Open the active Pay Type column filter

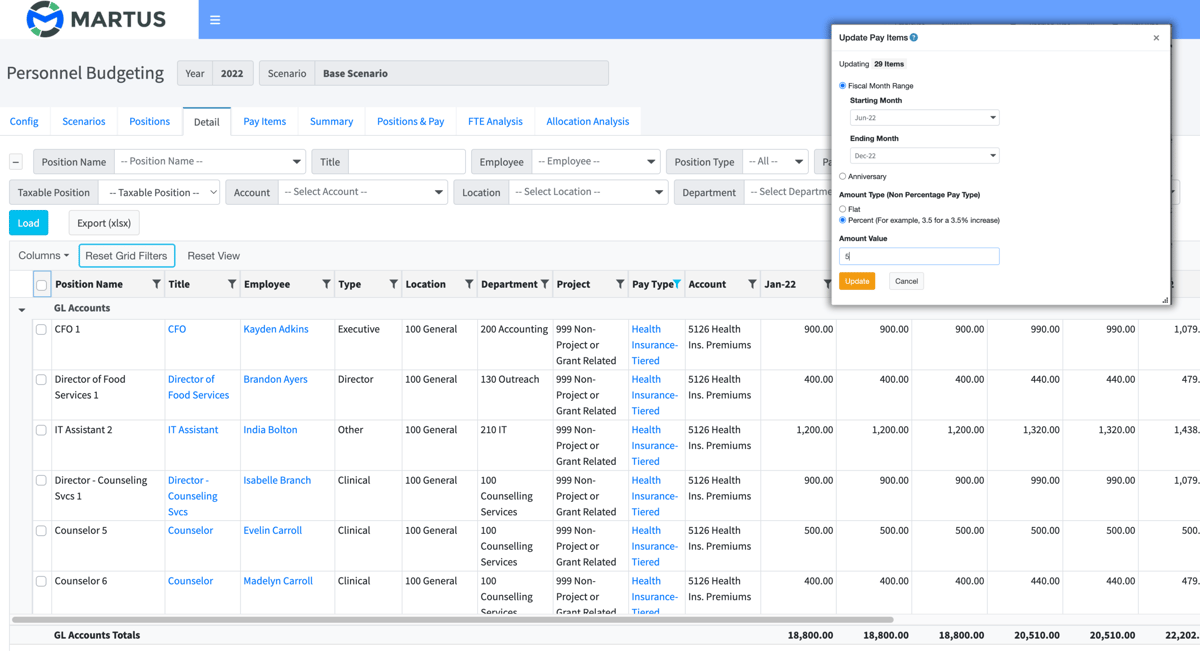pos(676,284)
